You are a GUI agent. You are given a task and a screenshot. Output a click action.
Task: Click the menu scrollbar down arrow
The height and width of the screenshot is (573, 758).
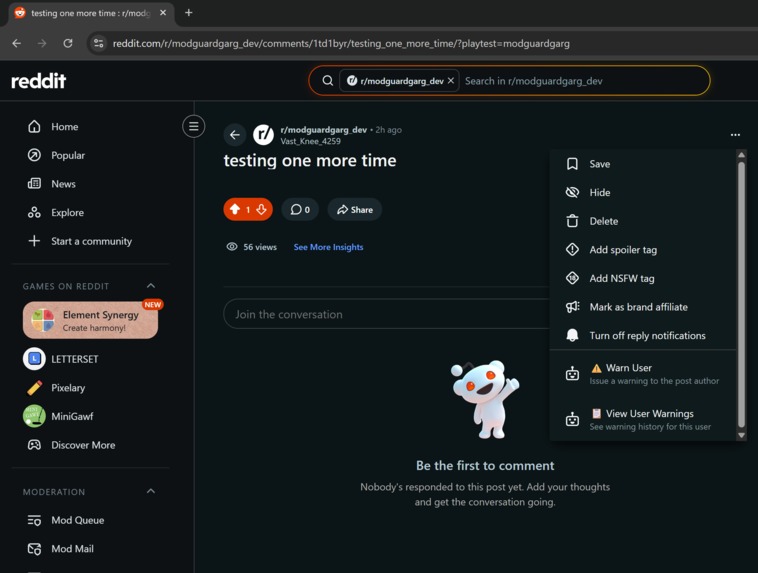pos(741,435)
